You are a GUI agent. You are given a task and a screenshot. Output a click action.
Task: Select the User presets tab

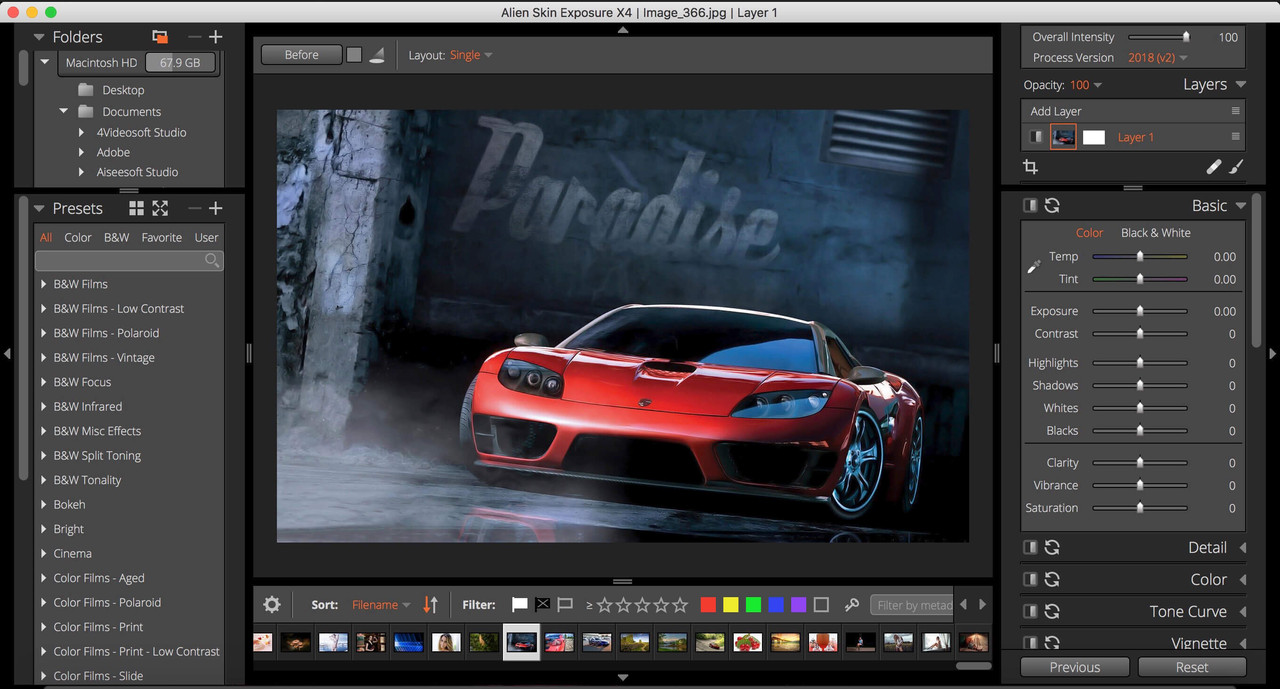206,237
